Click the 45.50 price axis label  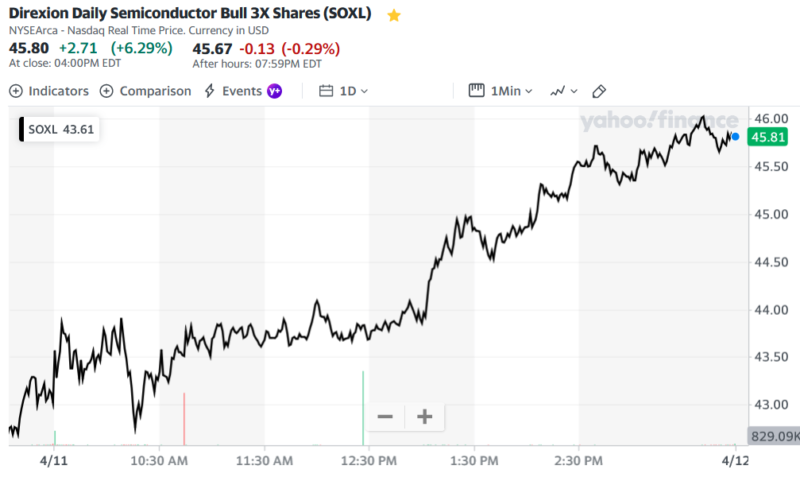(x=771, y=167)
